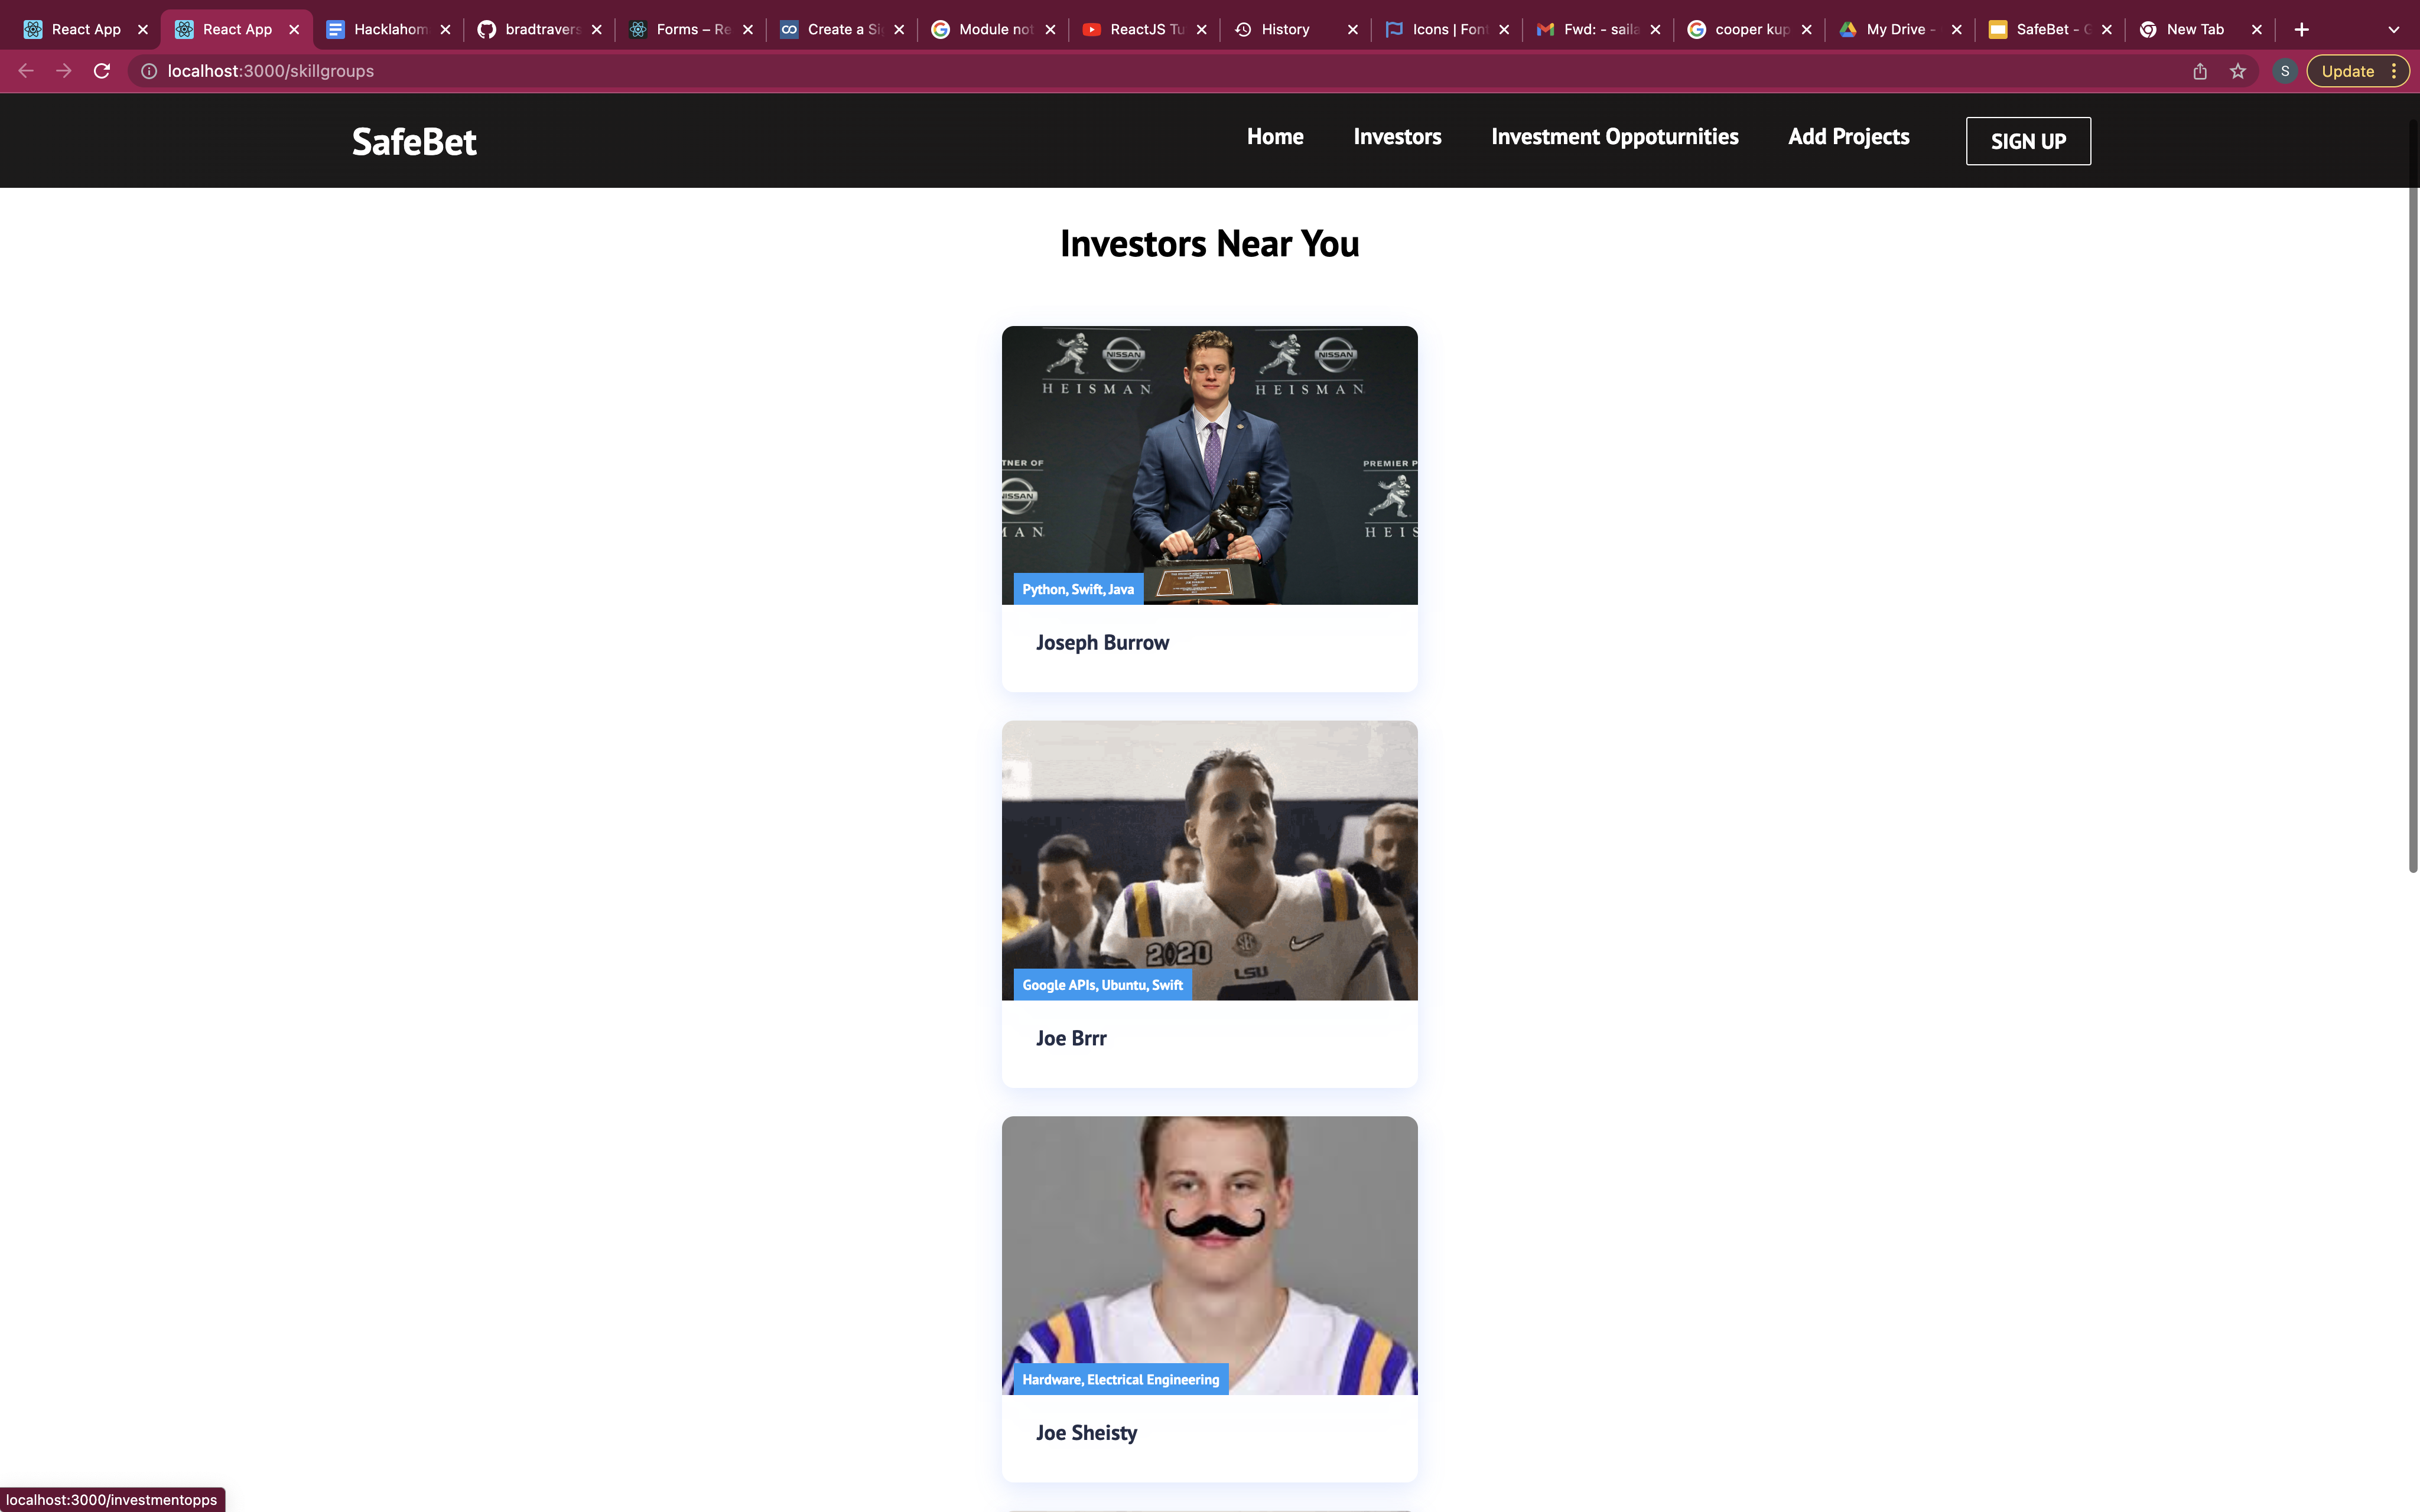Switch to the History tab
Viewport: 2420px width, 1512px height.
(1284, 29)
